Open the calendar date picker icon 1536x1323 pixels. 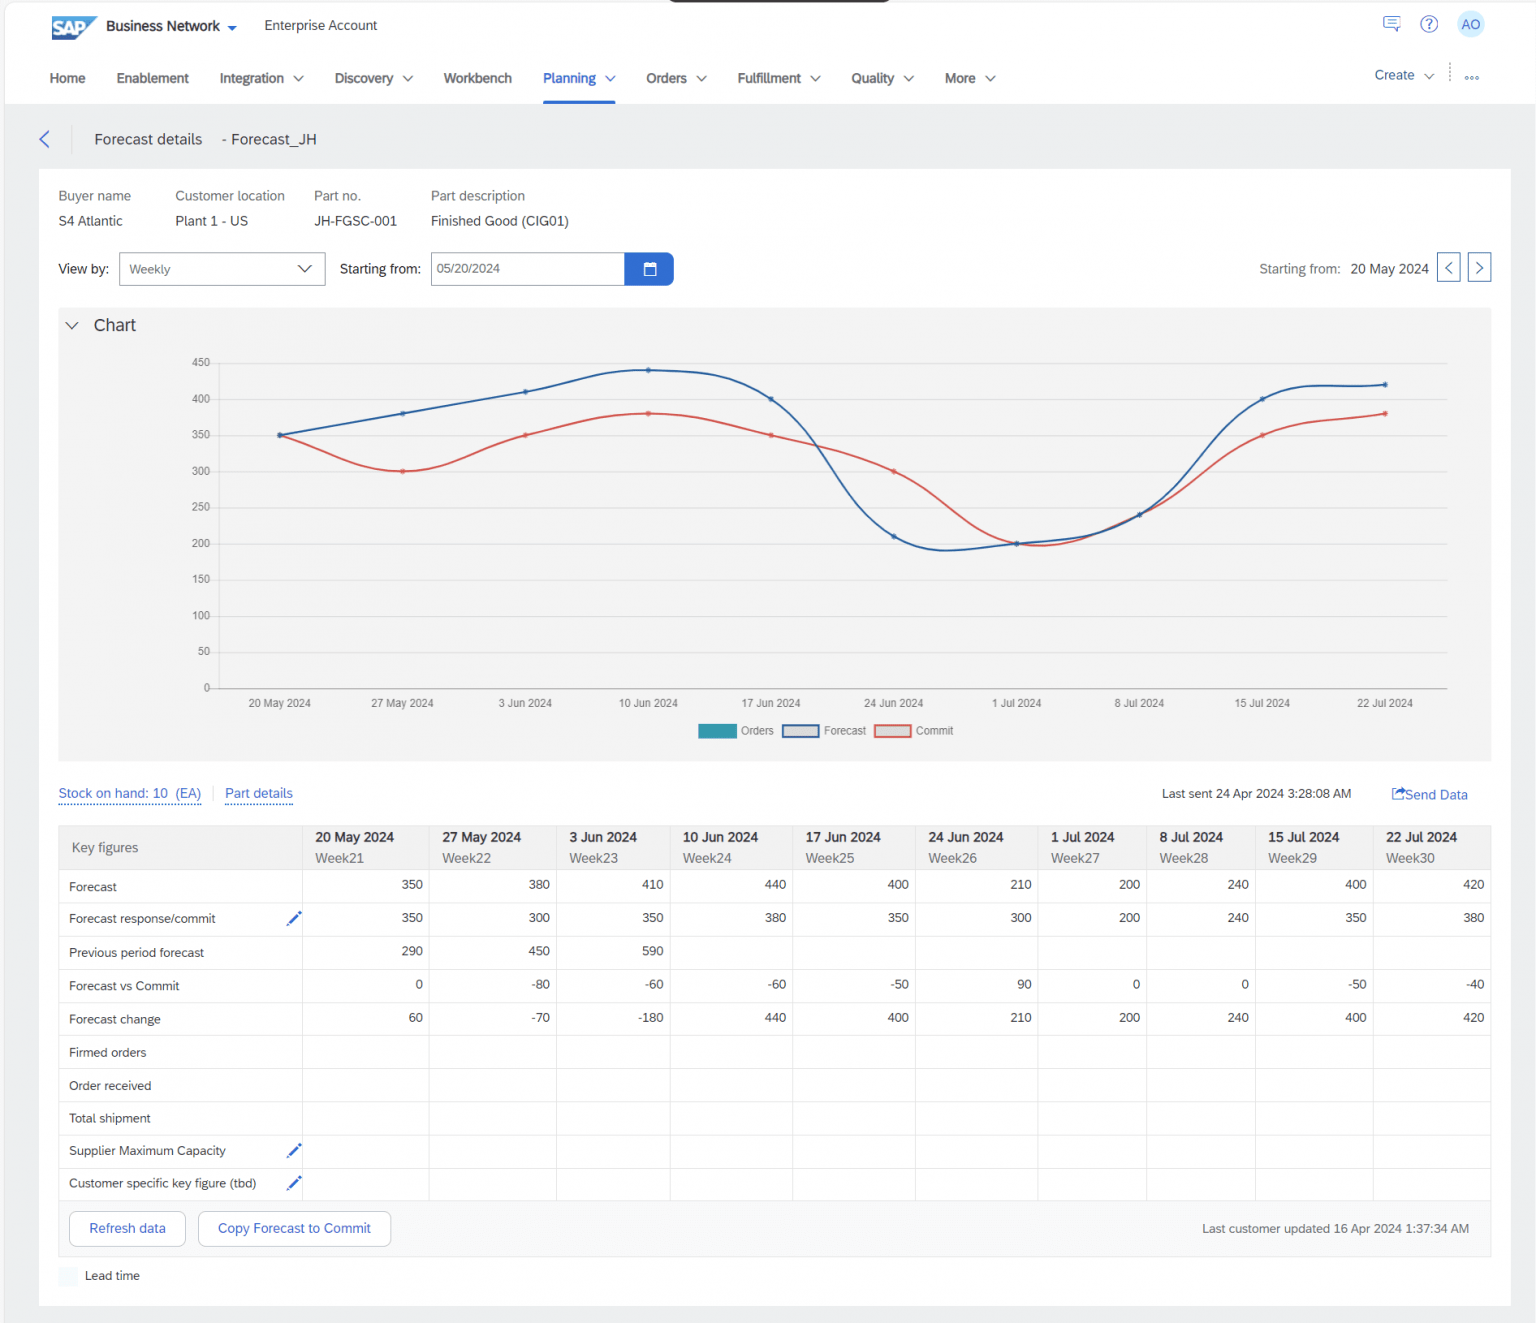pyautogui.click(x=649, y=269)
